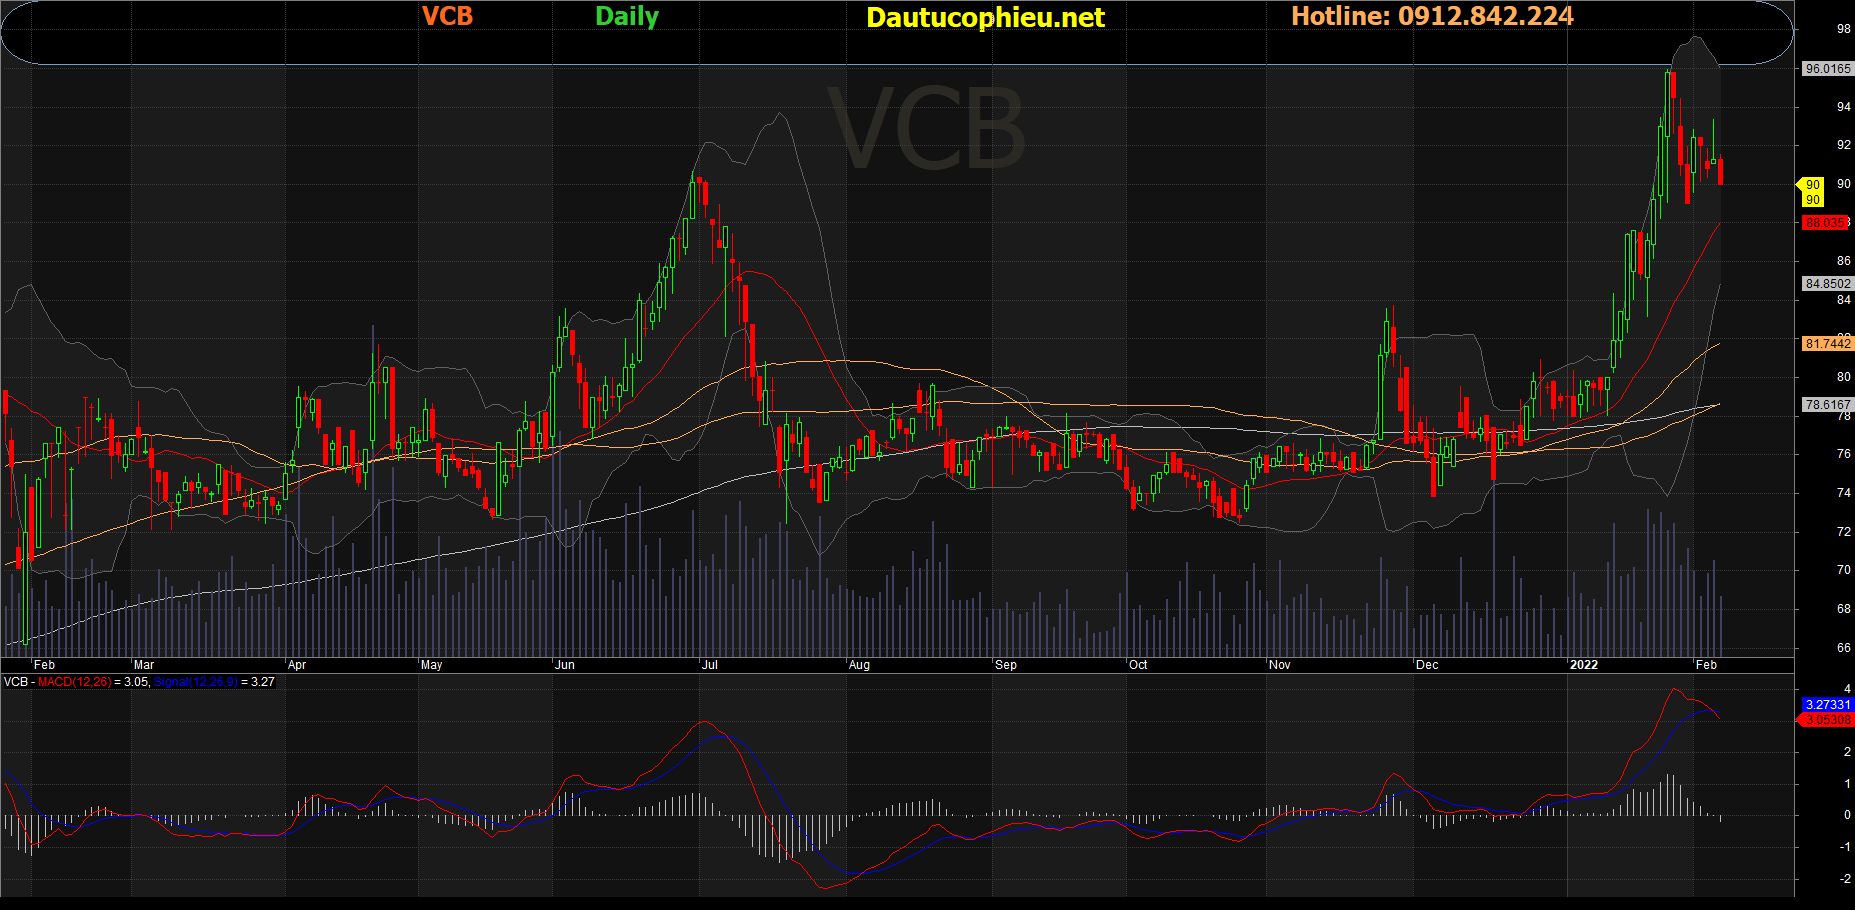
Task: Click the Jul marker on the time axis
Action: [x=710, y=665]
